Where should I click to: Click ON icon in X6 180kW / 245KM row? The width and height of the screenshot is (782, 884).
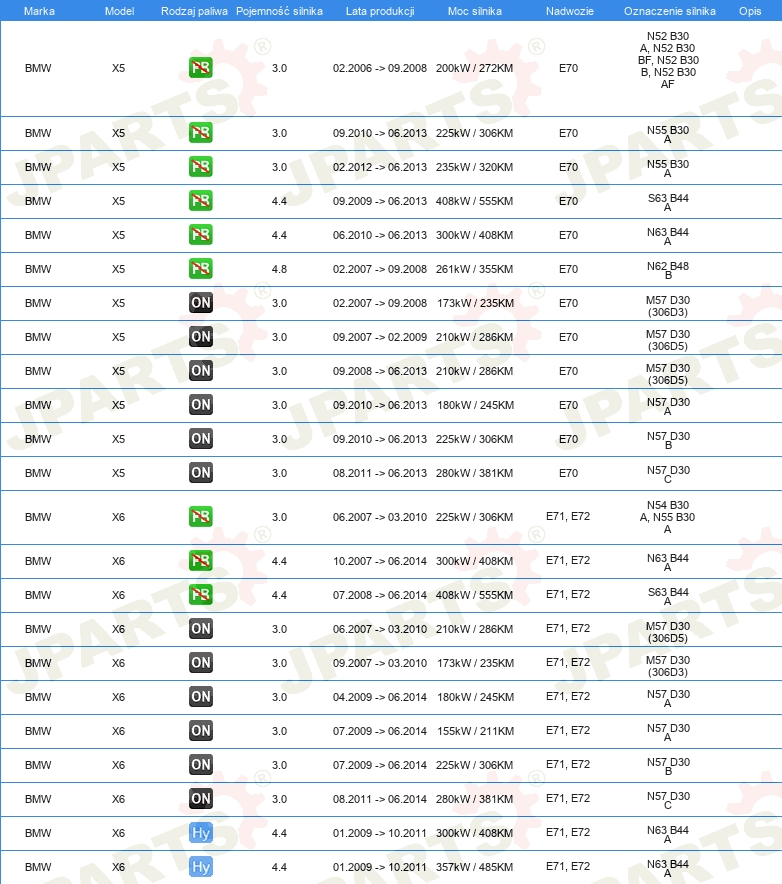201,696
